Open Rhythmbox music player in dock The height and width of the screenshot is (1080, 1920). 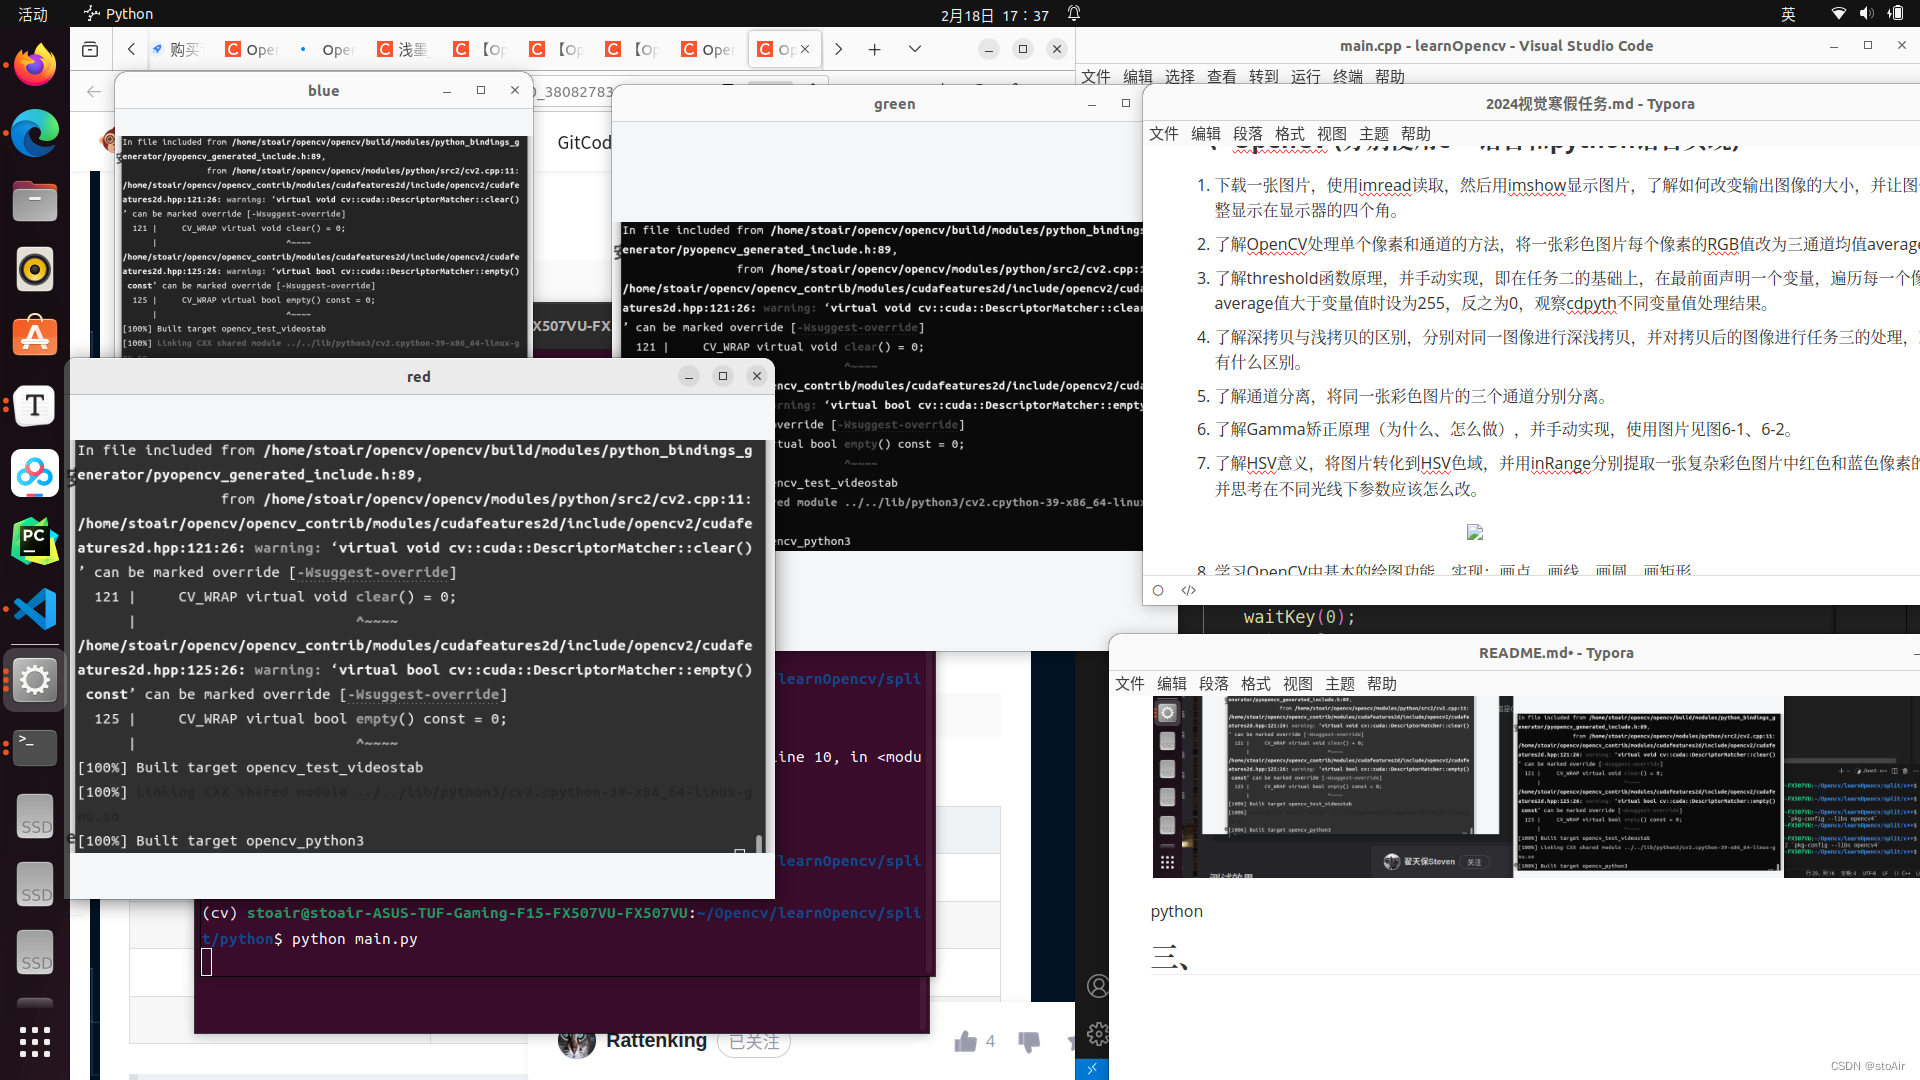point(35,270)
